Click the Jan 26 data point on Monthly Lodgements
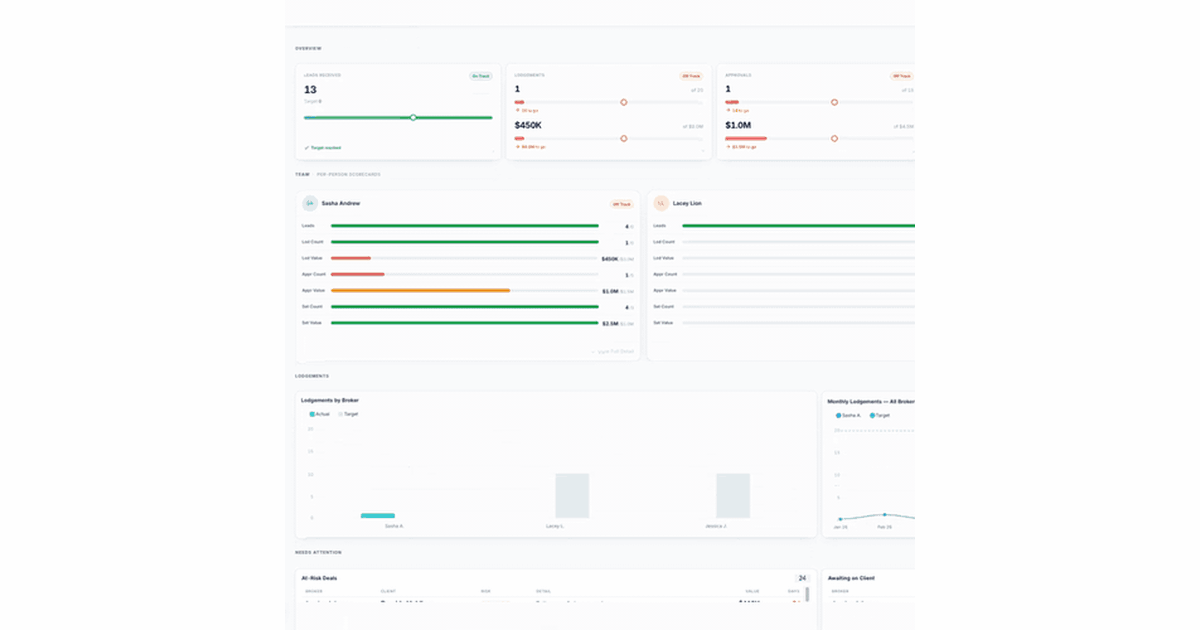This screenshot has height=630, width=1200. 839,520
